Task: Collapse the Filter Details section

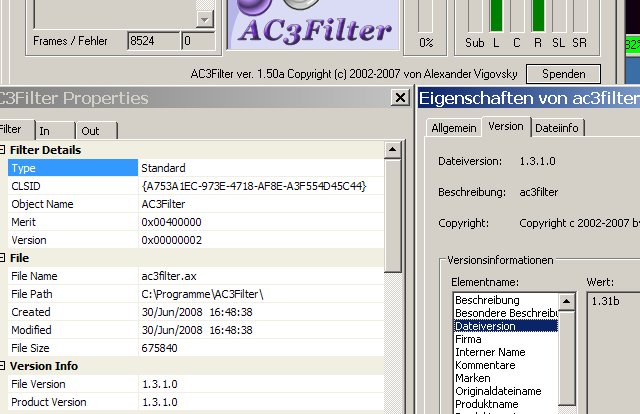Action: (2, 149)
